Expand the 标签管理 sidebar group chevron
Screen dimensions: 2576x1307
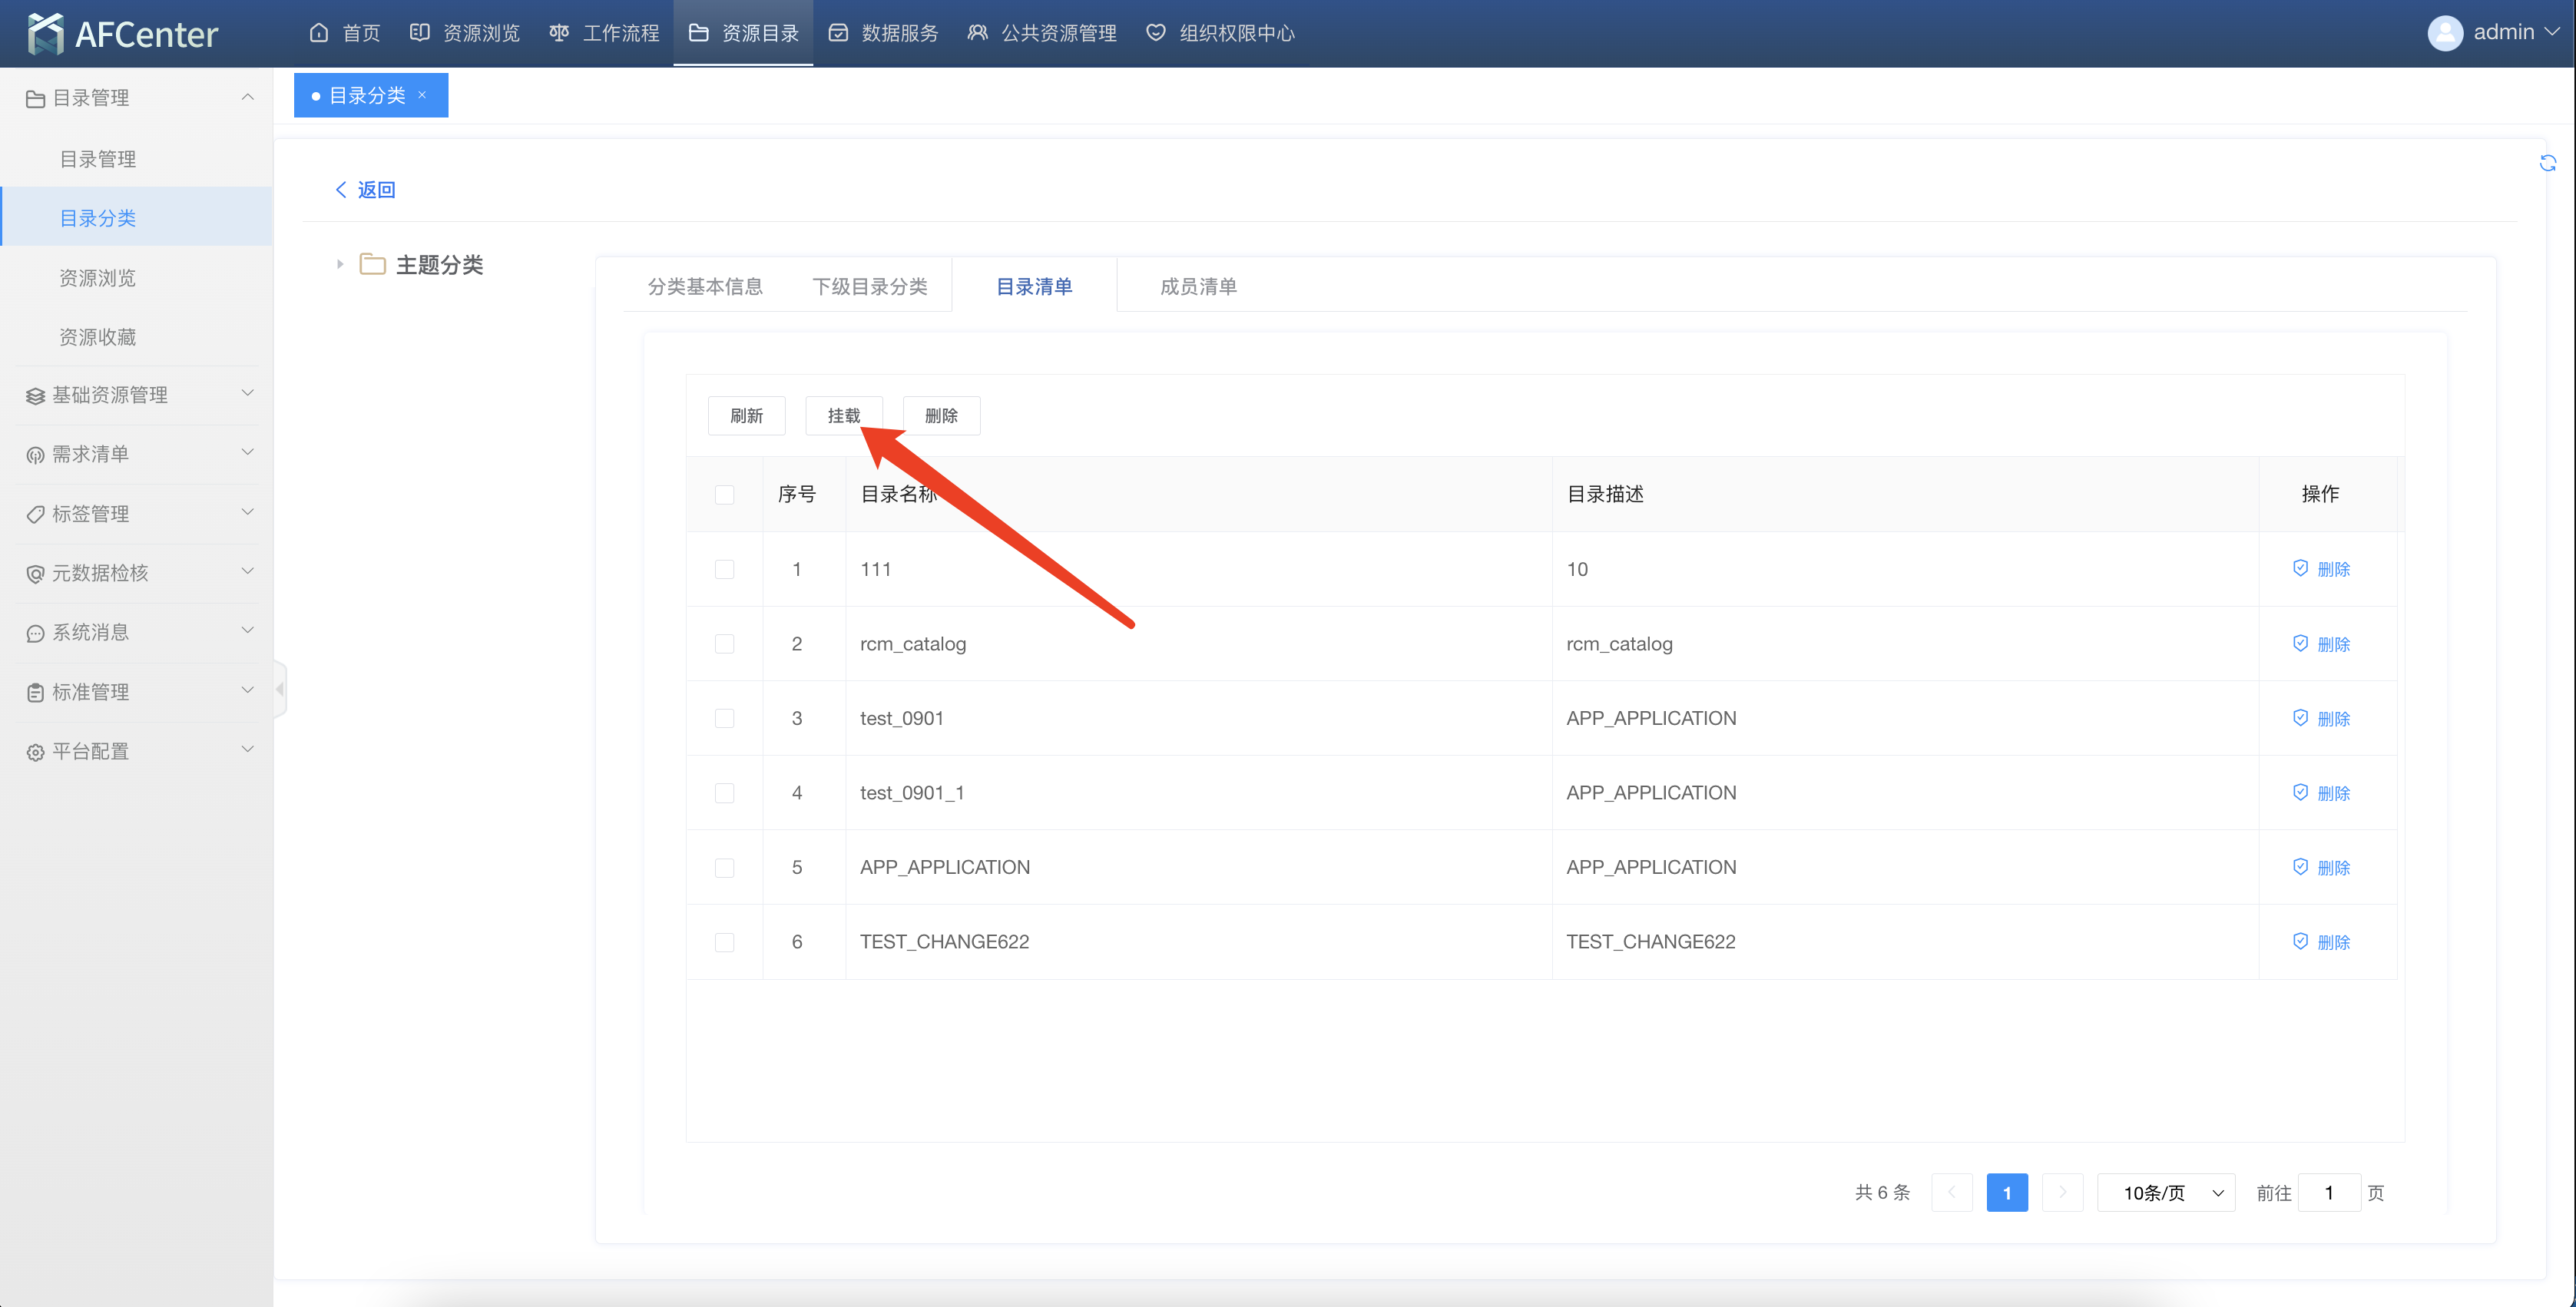pyautogui.click(x=248, y=512)
